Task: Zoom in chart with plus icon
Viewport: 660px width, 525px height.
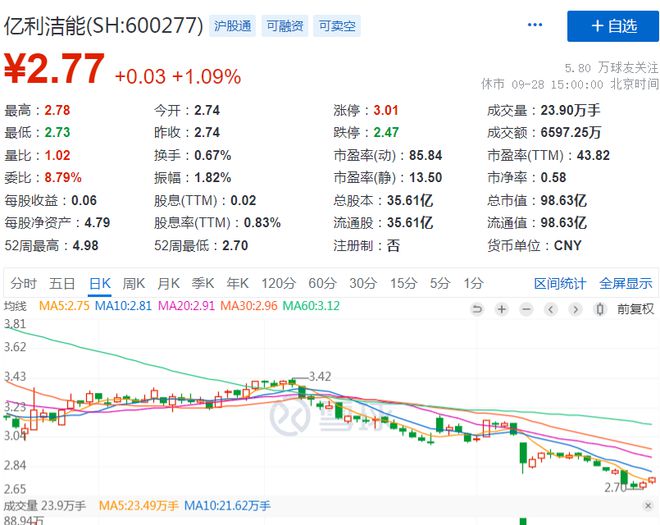Action: [x=501, y=309]
